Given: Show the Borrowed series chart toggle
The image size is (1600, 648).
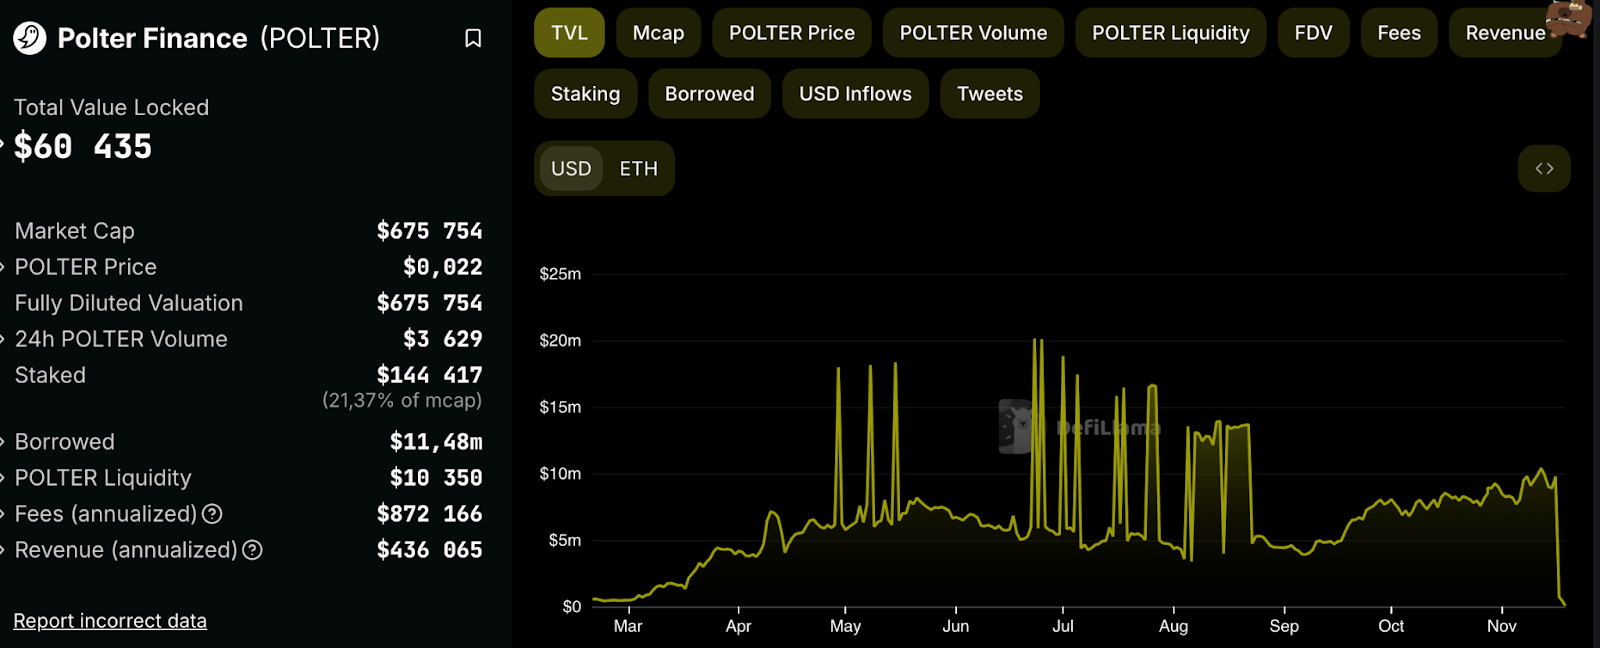Looking at the screenshot, I should pos(709,94).
